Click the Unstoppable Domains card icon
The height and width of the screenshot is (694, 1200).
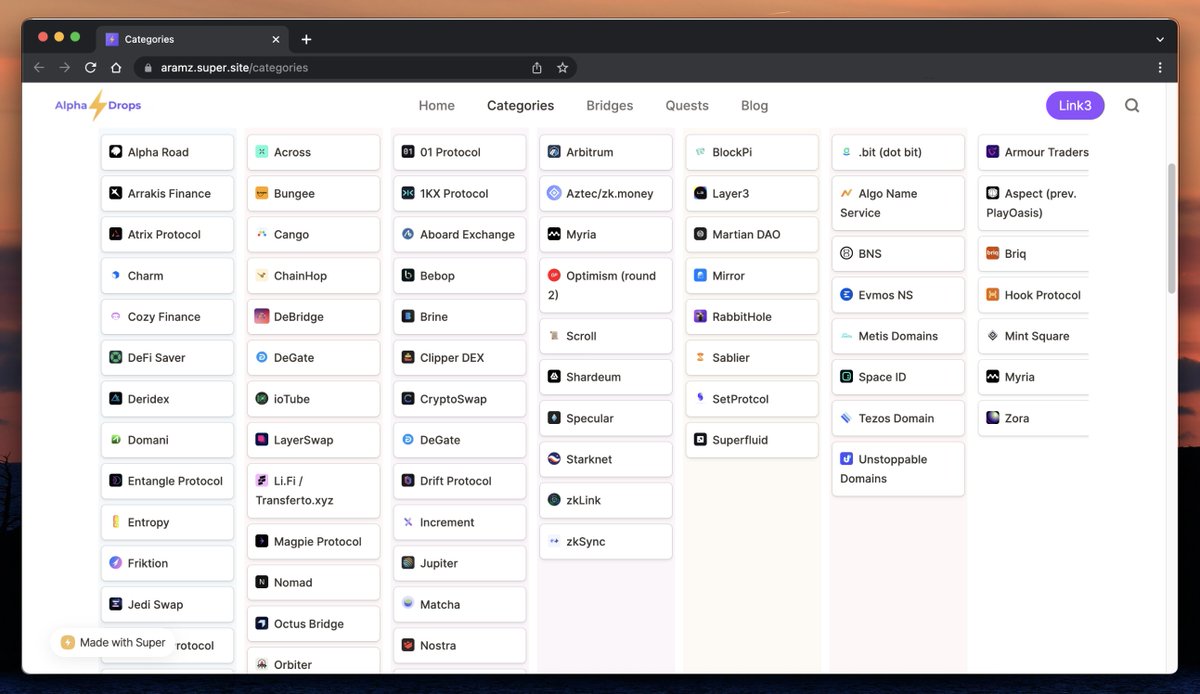pyautogui.click(x=846, y=459)
